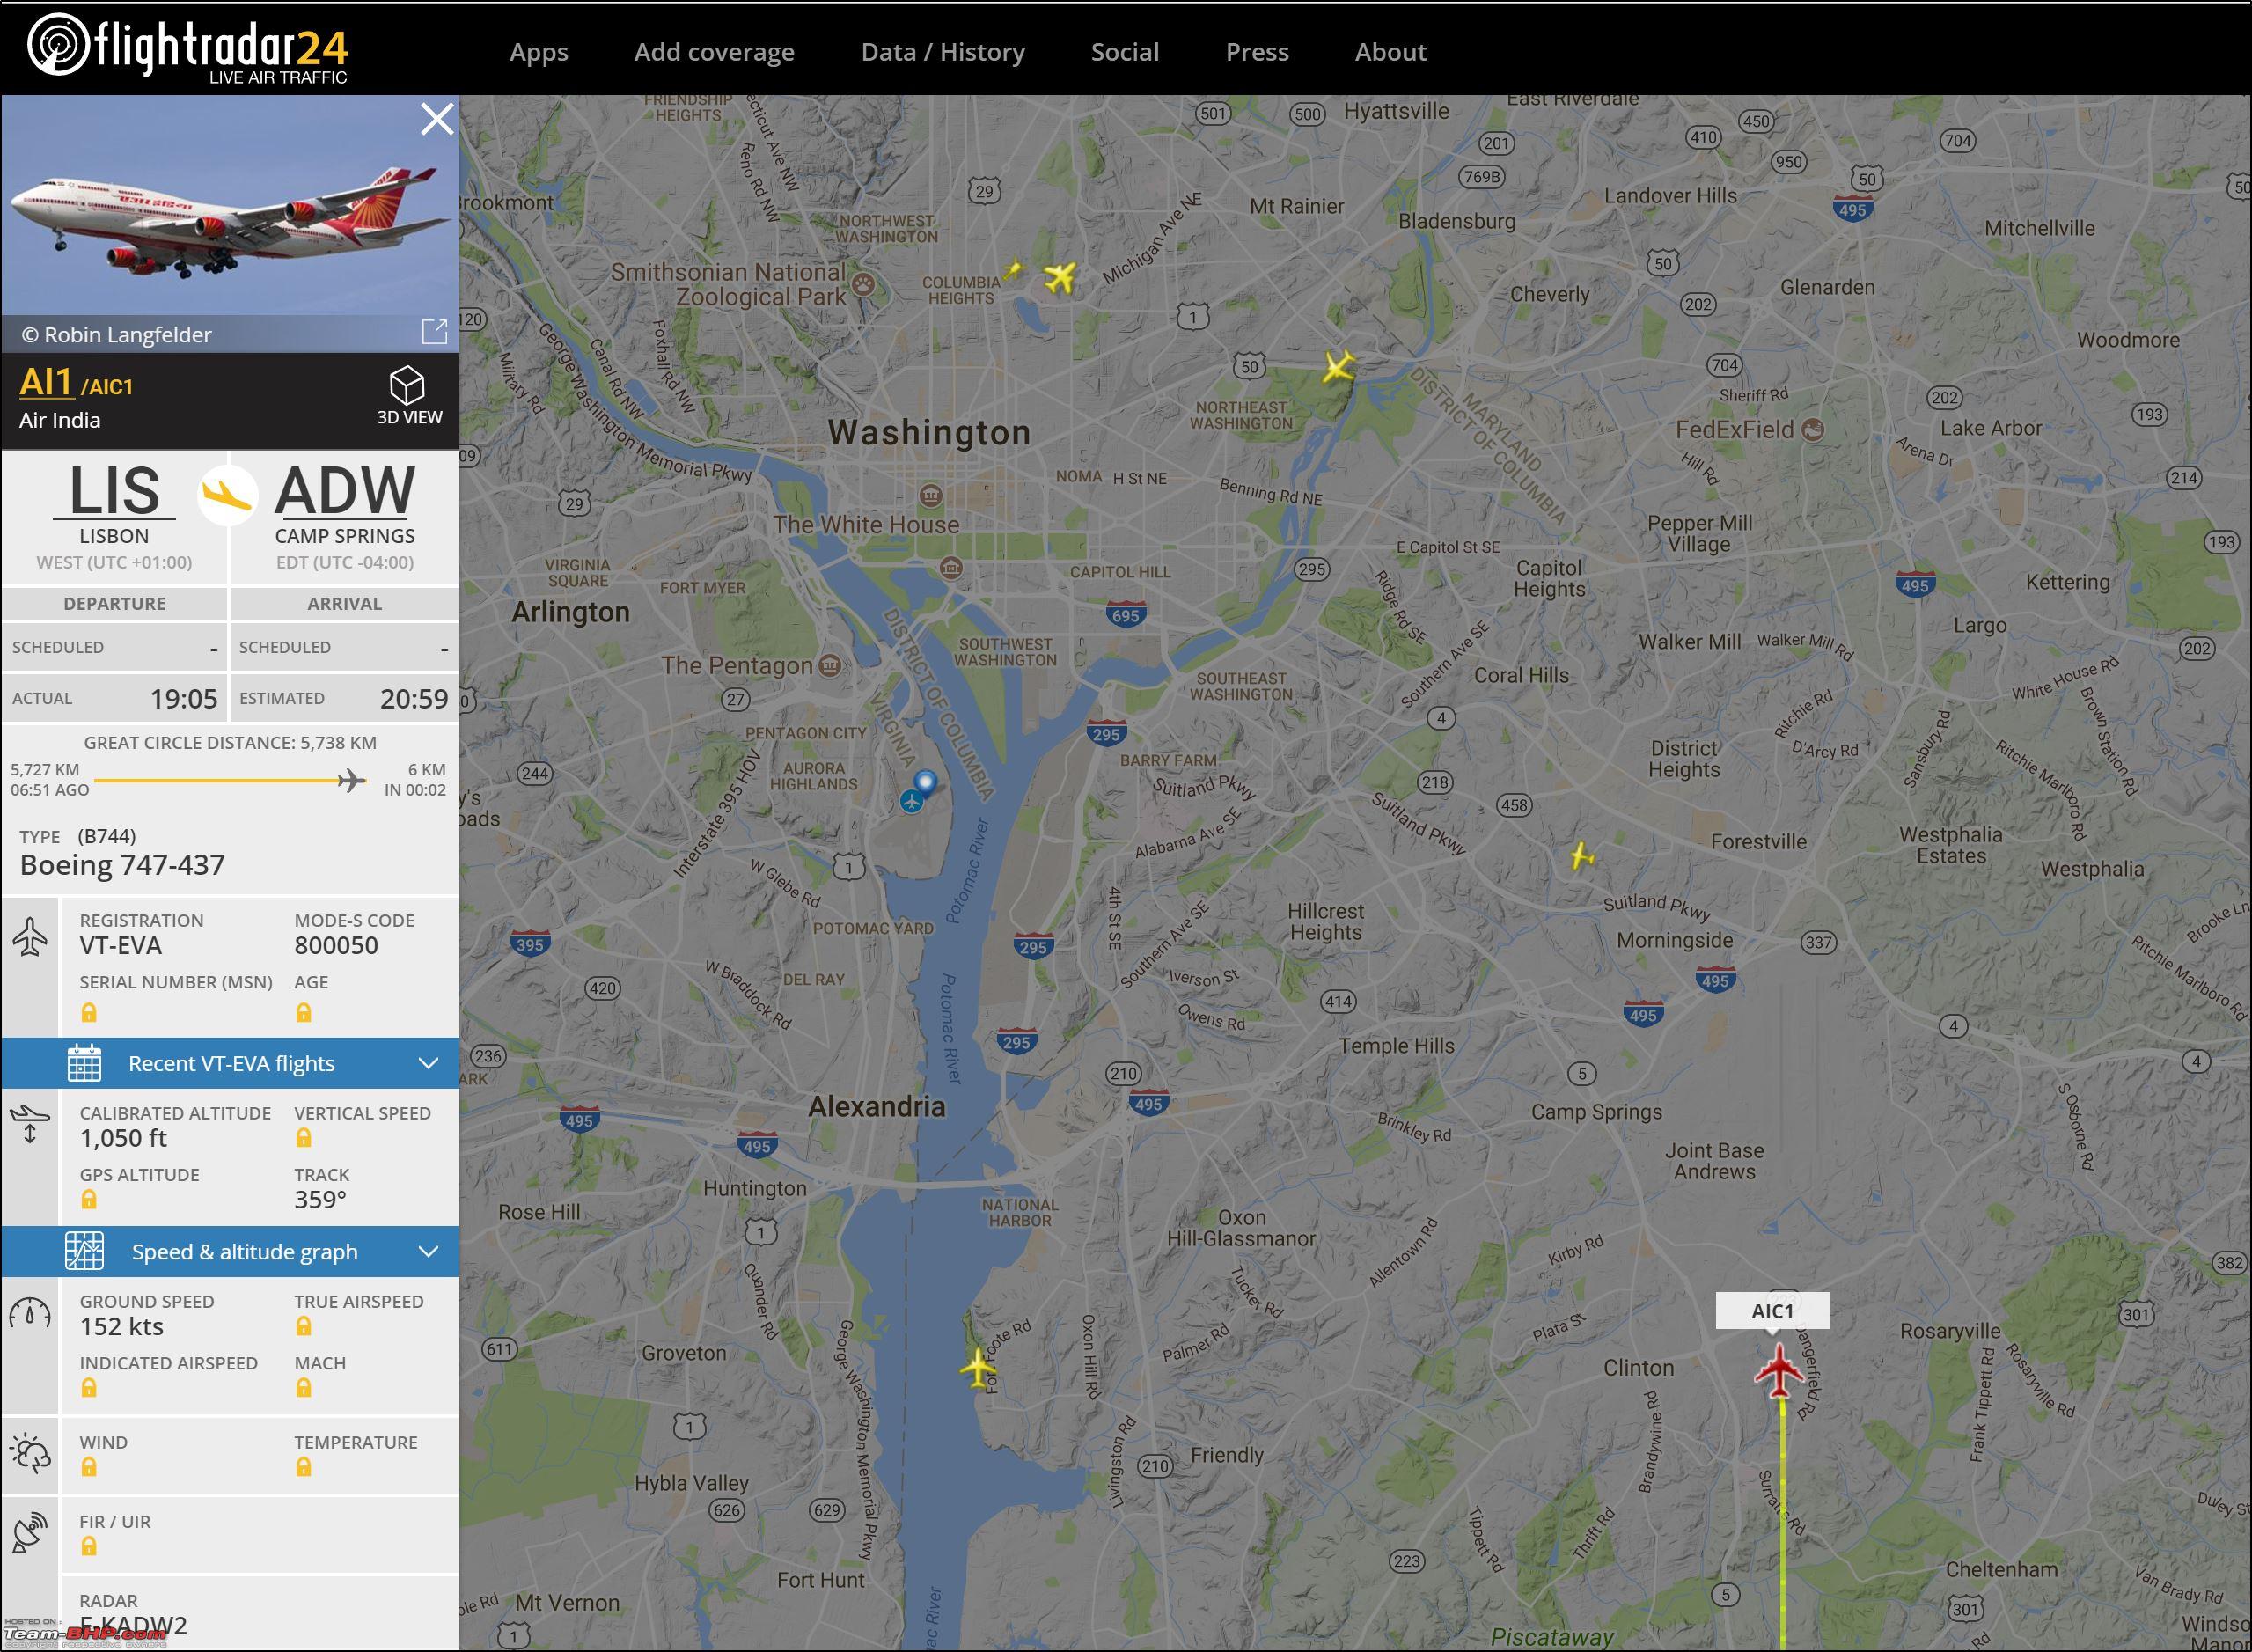
Task: Click the Reagan airport blue pin marker
Action: coord(925,783)
